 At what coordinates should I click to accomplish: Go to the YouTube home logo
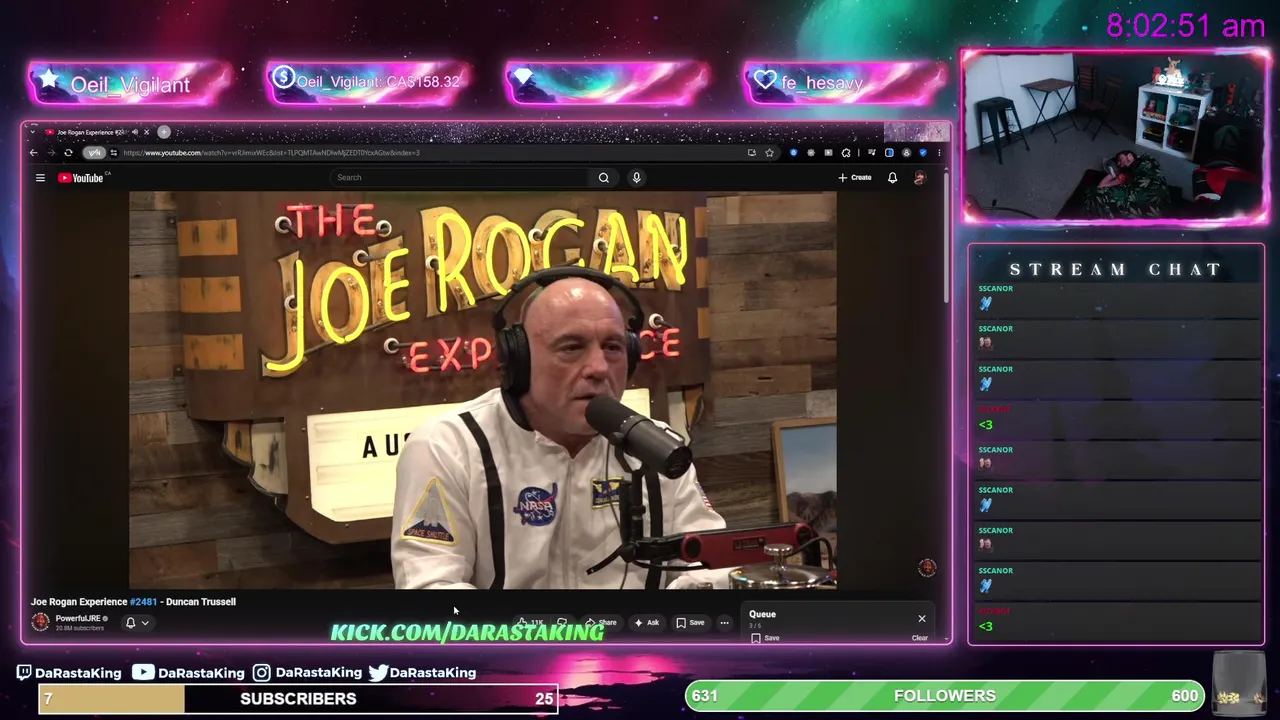point(80,178)
